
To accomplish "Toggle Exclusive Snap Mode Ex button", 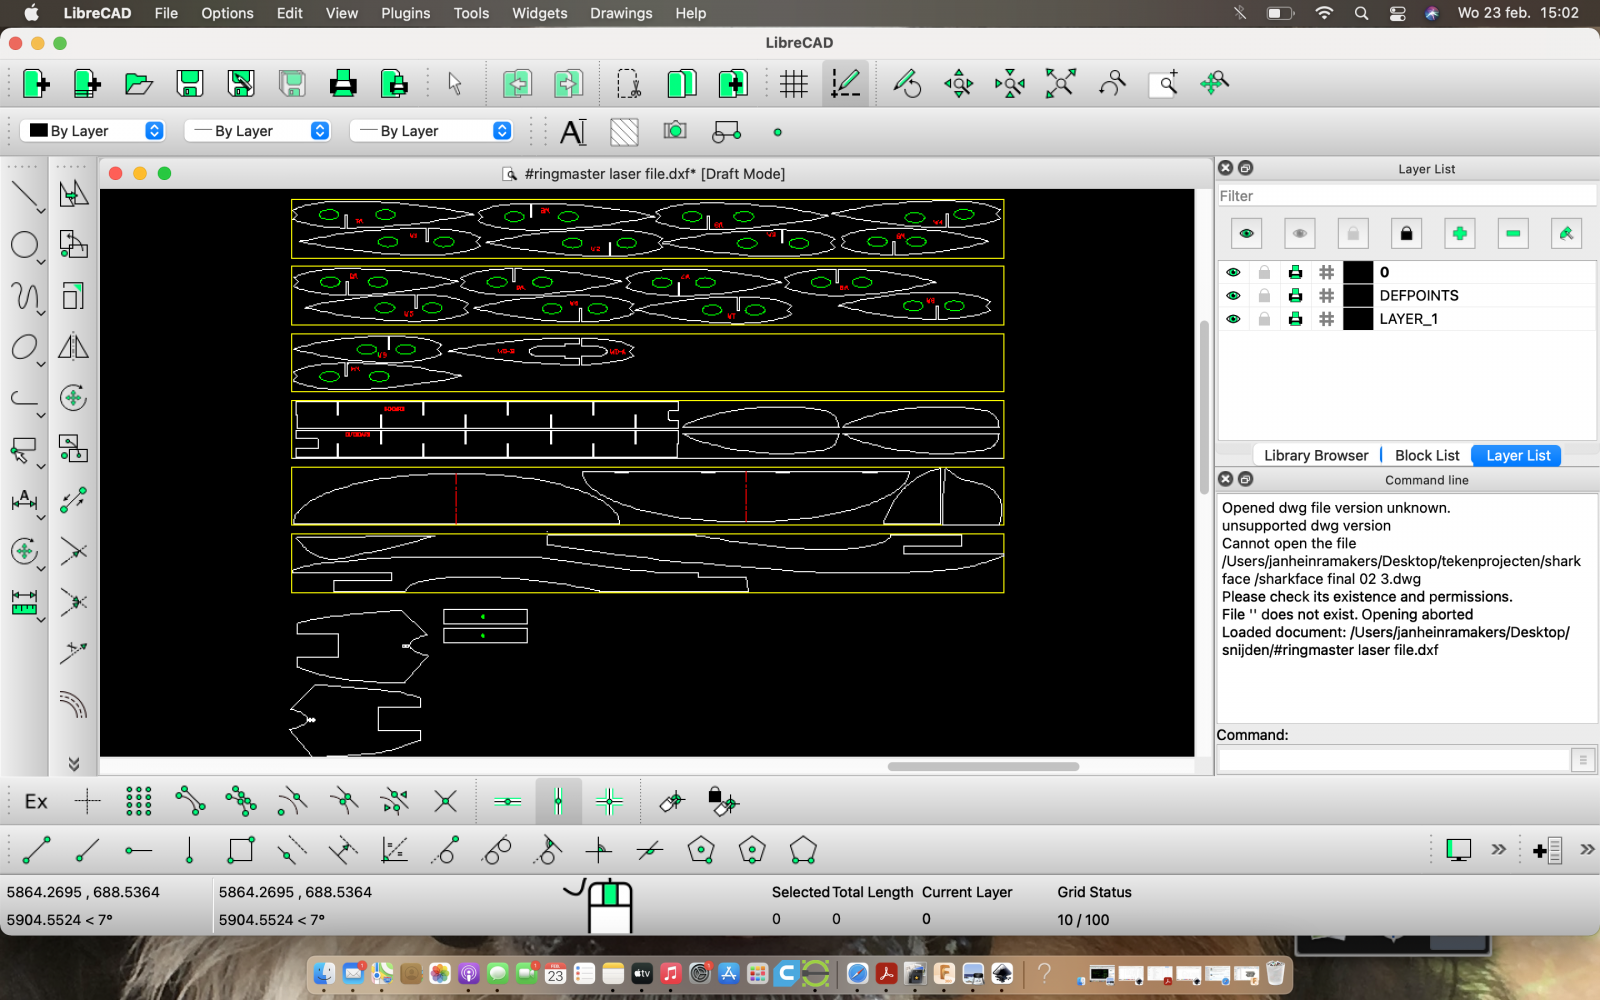I will coord(36,801).
